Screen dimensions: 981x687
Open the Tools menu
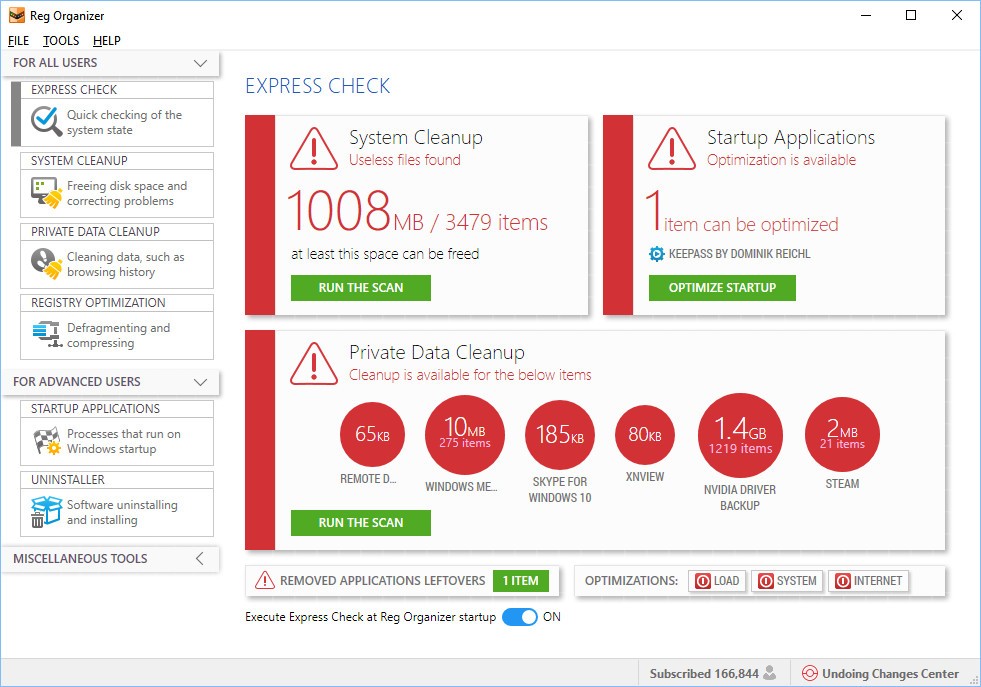click(61, 41)
